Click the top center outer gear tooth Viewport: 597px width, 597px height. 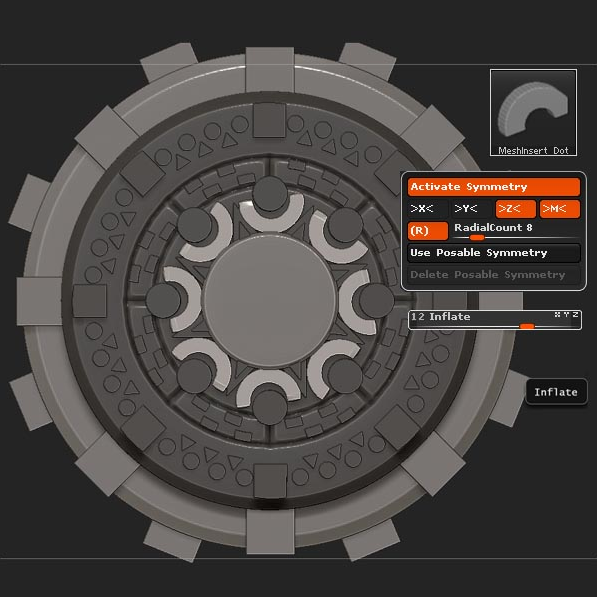(x=270, y=70)
